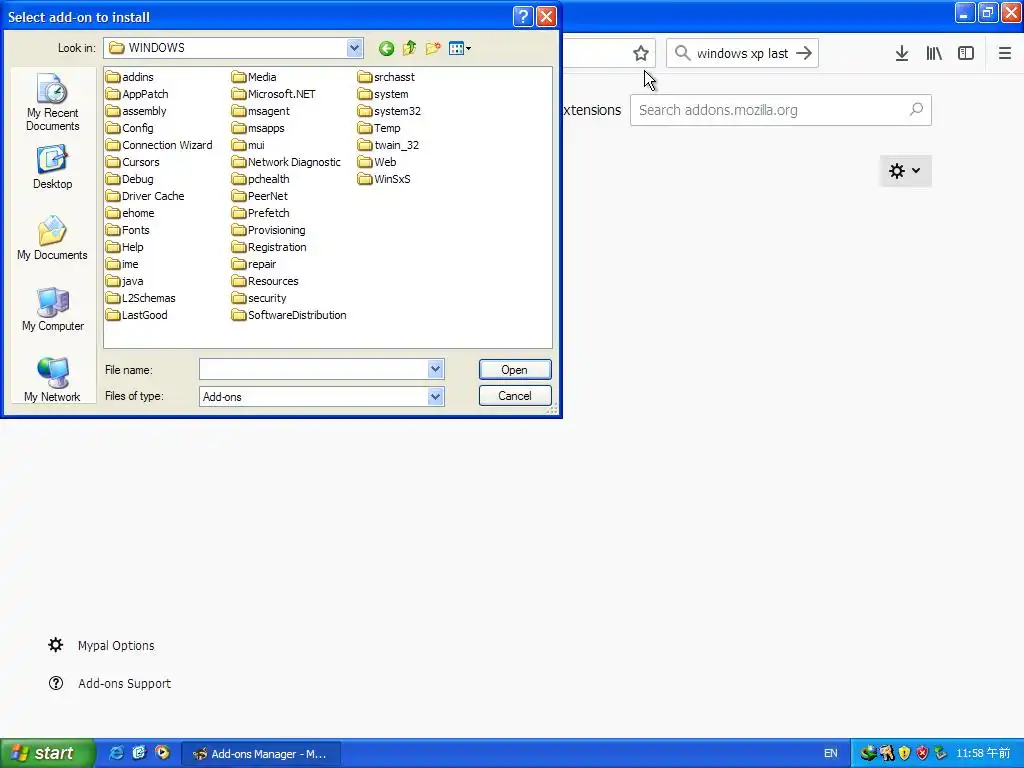Click the Windows start button

point(47,753)
